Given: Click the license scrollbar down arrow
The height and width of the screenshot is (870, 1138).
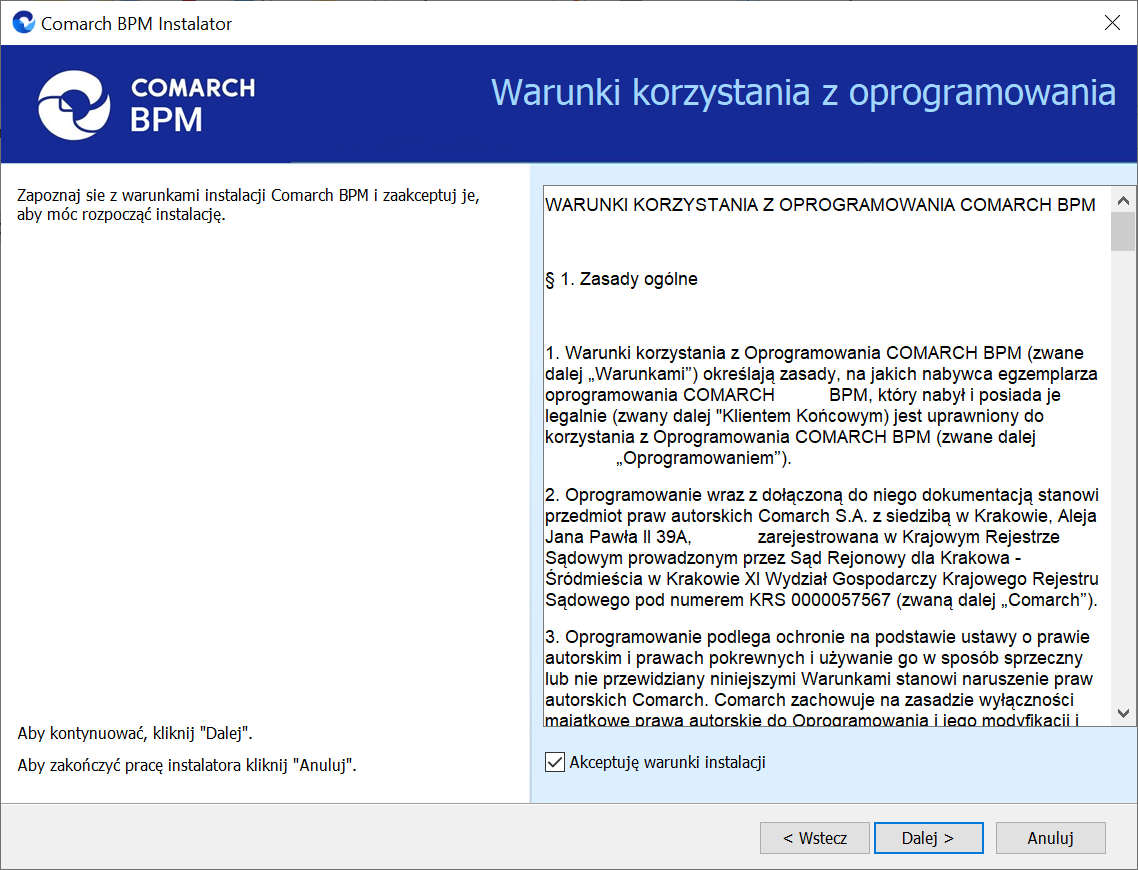Looking at the screenshot, I should 1123,713.
